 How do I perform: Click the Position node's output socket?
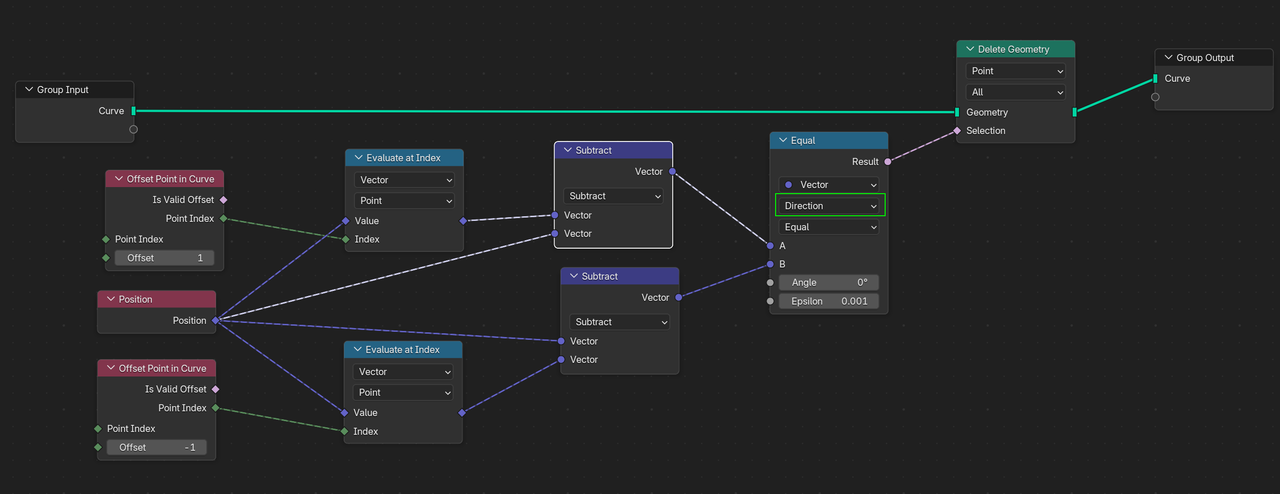(216, 321)
